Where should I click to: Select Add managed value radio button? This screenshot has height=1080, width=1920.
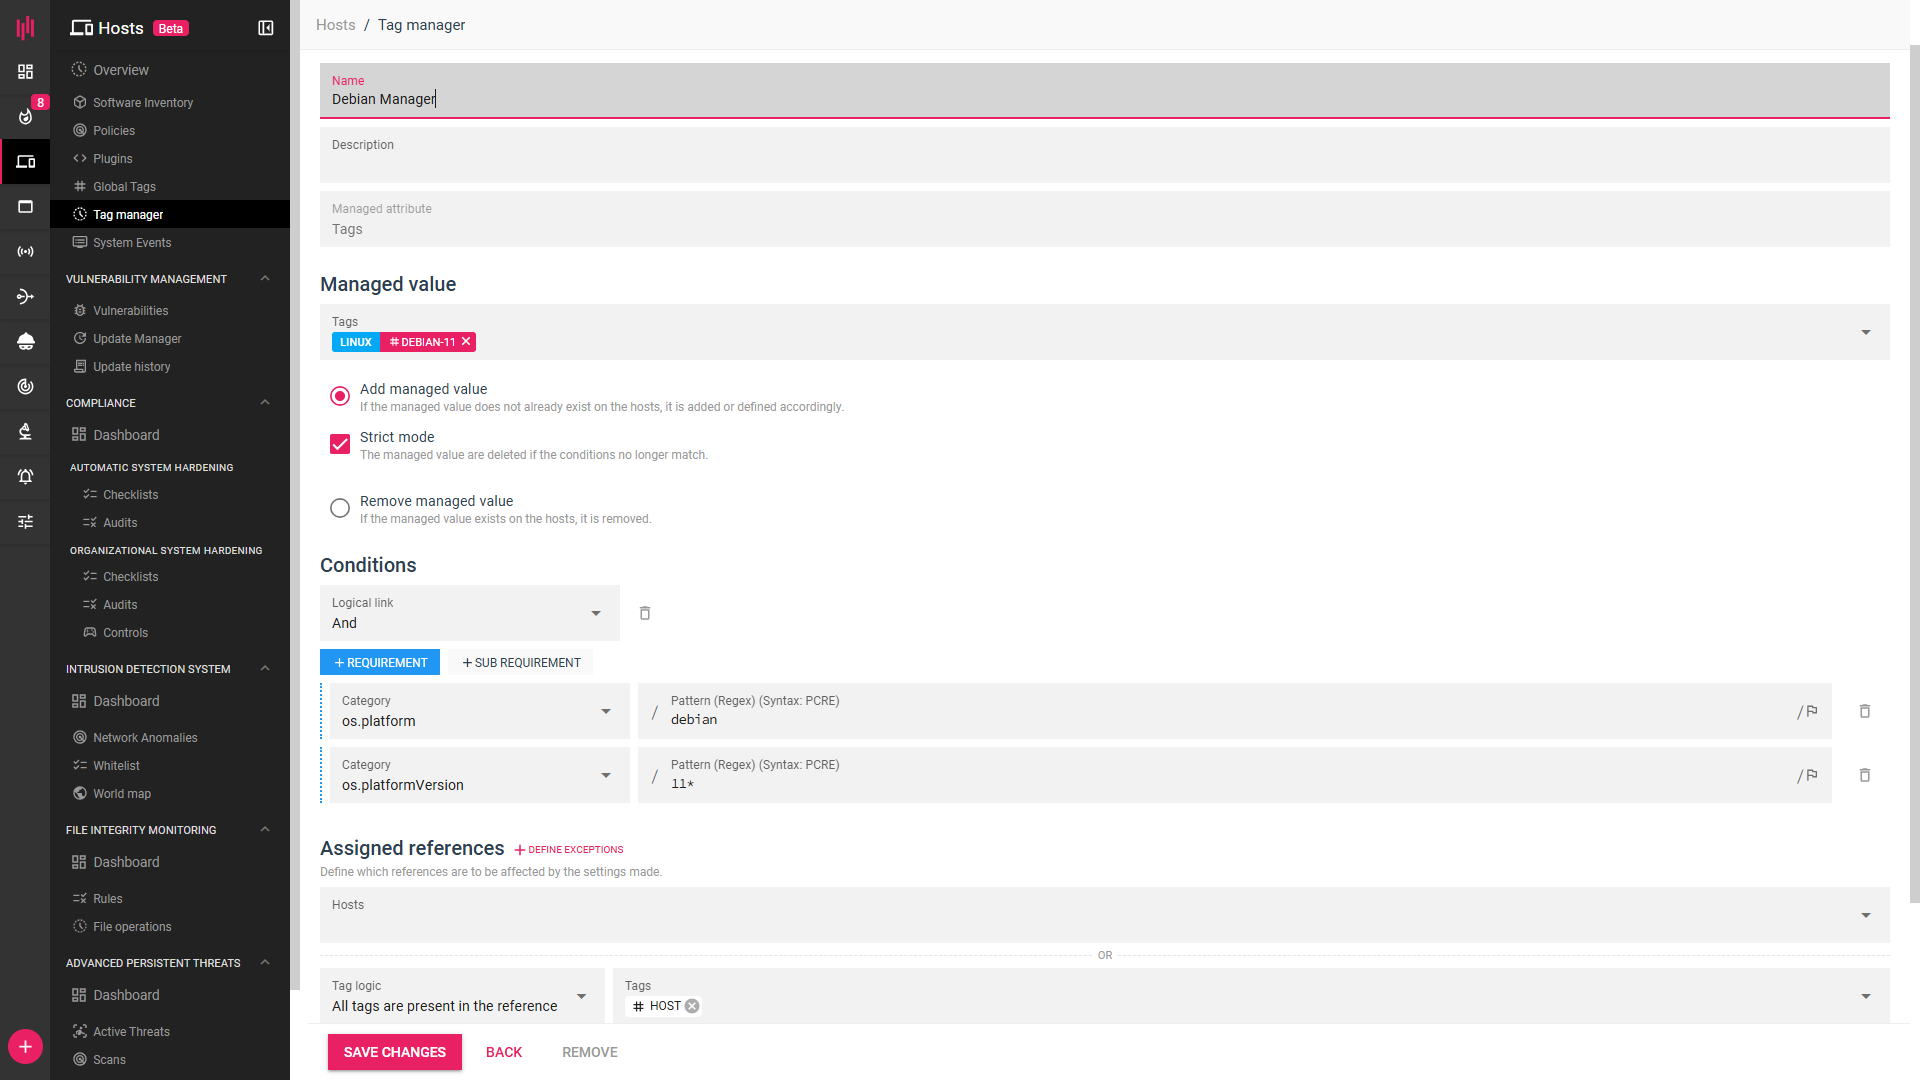tap(340, 396)
